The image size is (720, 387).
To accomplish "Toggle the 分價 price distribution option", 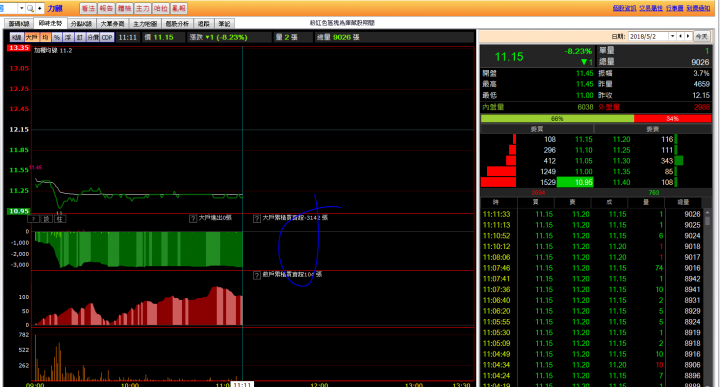I will click(x=93, y=38).
